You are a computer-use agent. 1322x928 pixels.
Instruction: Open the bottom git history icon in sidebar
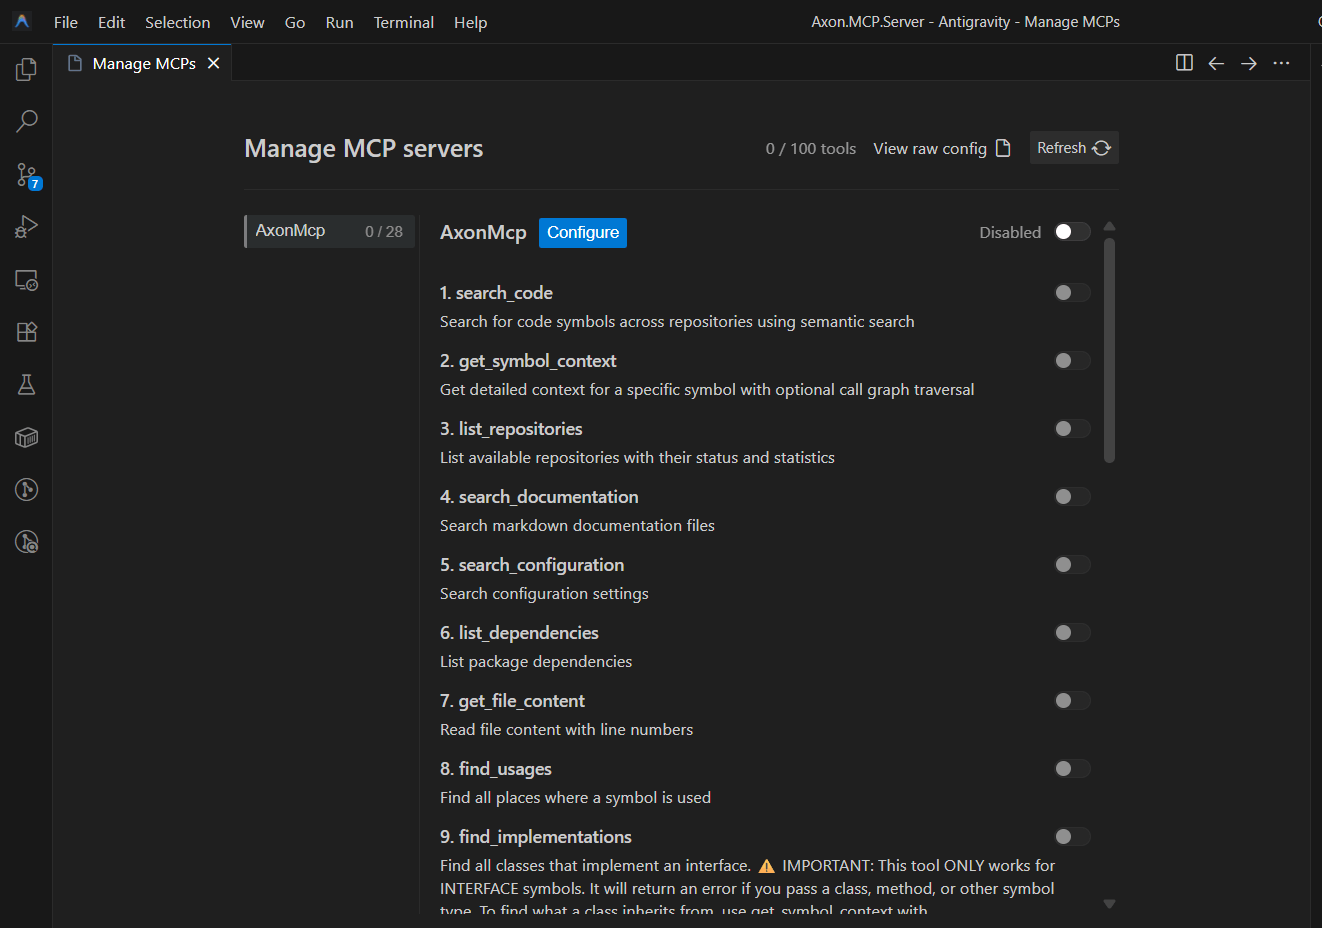click(x=26, y=542)
